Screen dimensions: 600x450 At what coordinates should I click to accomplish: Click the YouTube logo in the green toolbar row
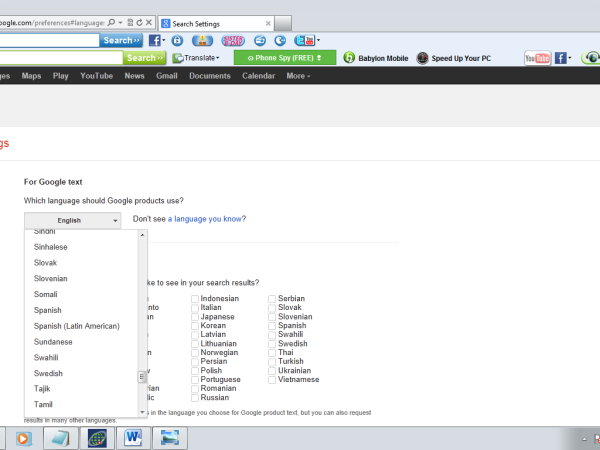[537, 58]
